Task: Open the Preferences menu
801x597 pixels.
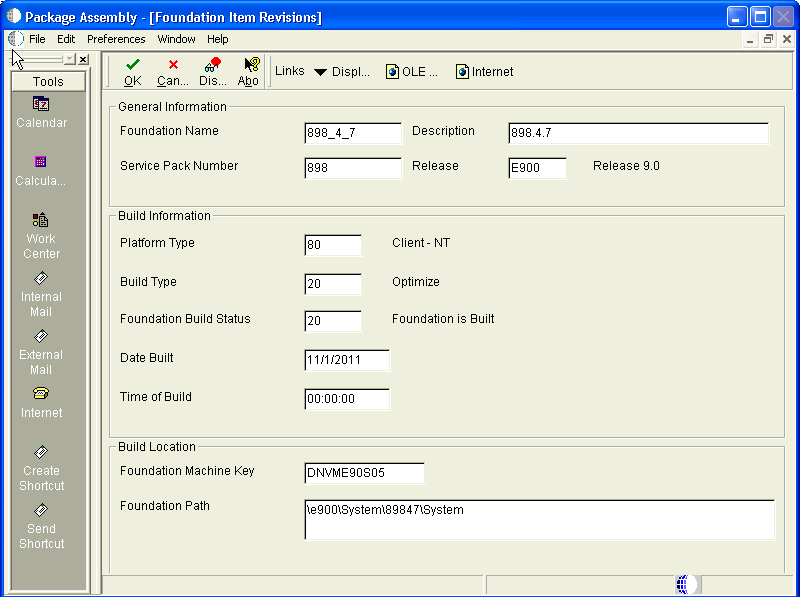Action: [116, 39]
